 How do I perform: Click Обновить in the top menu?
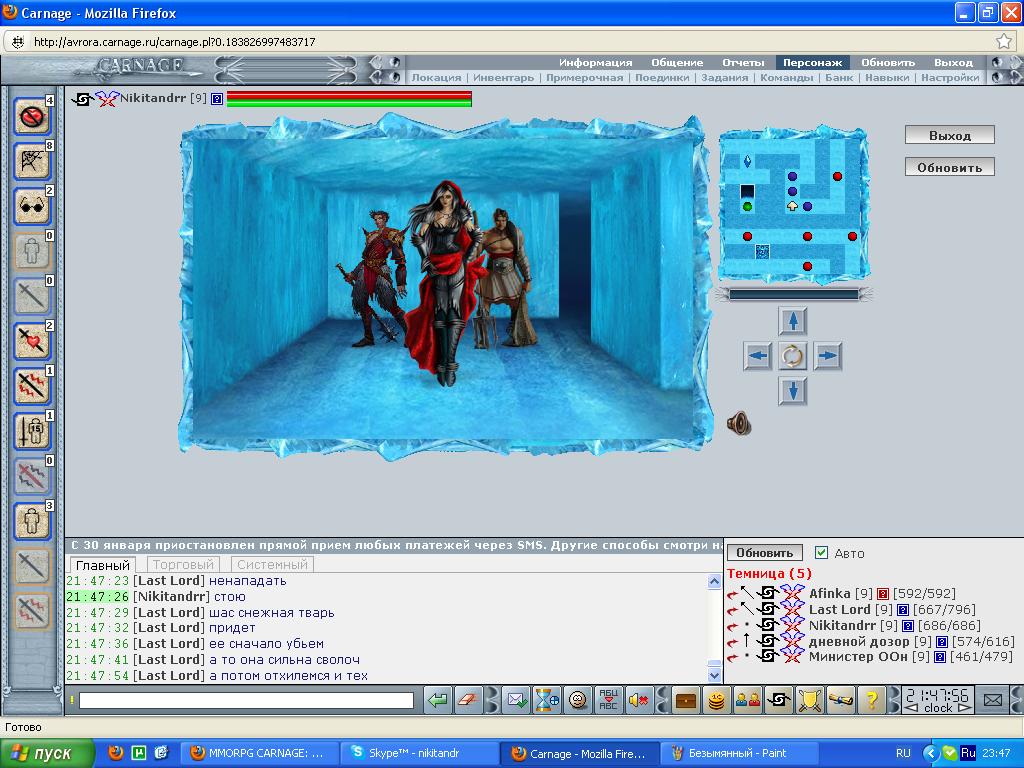(888, 63)
